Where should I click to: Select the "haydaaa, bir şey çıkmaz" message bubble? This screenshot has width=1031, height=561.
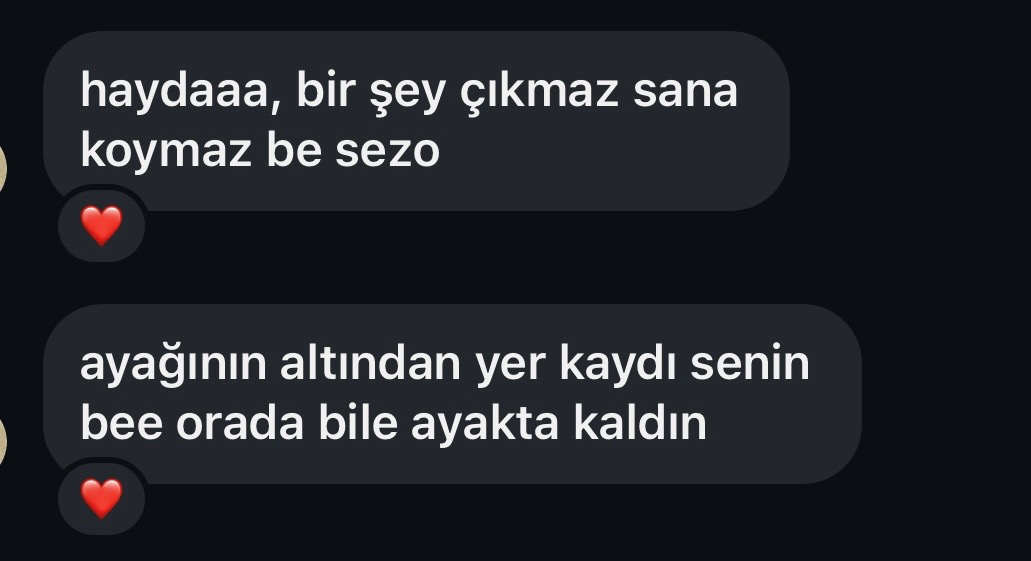point(416,121)
